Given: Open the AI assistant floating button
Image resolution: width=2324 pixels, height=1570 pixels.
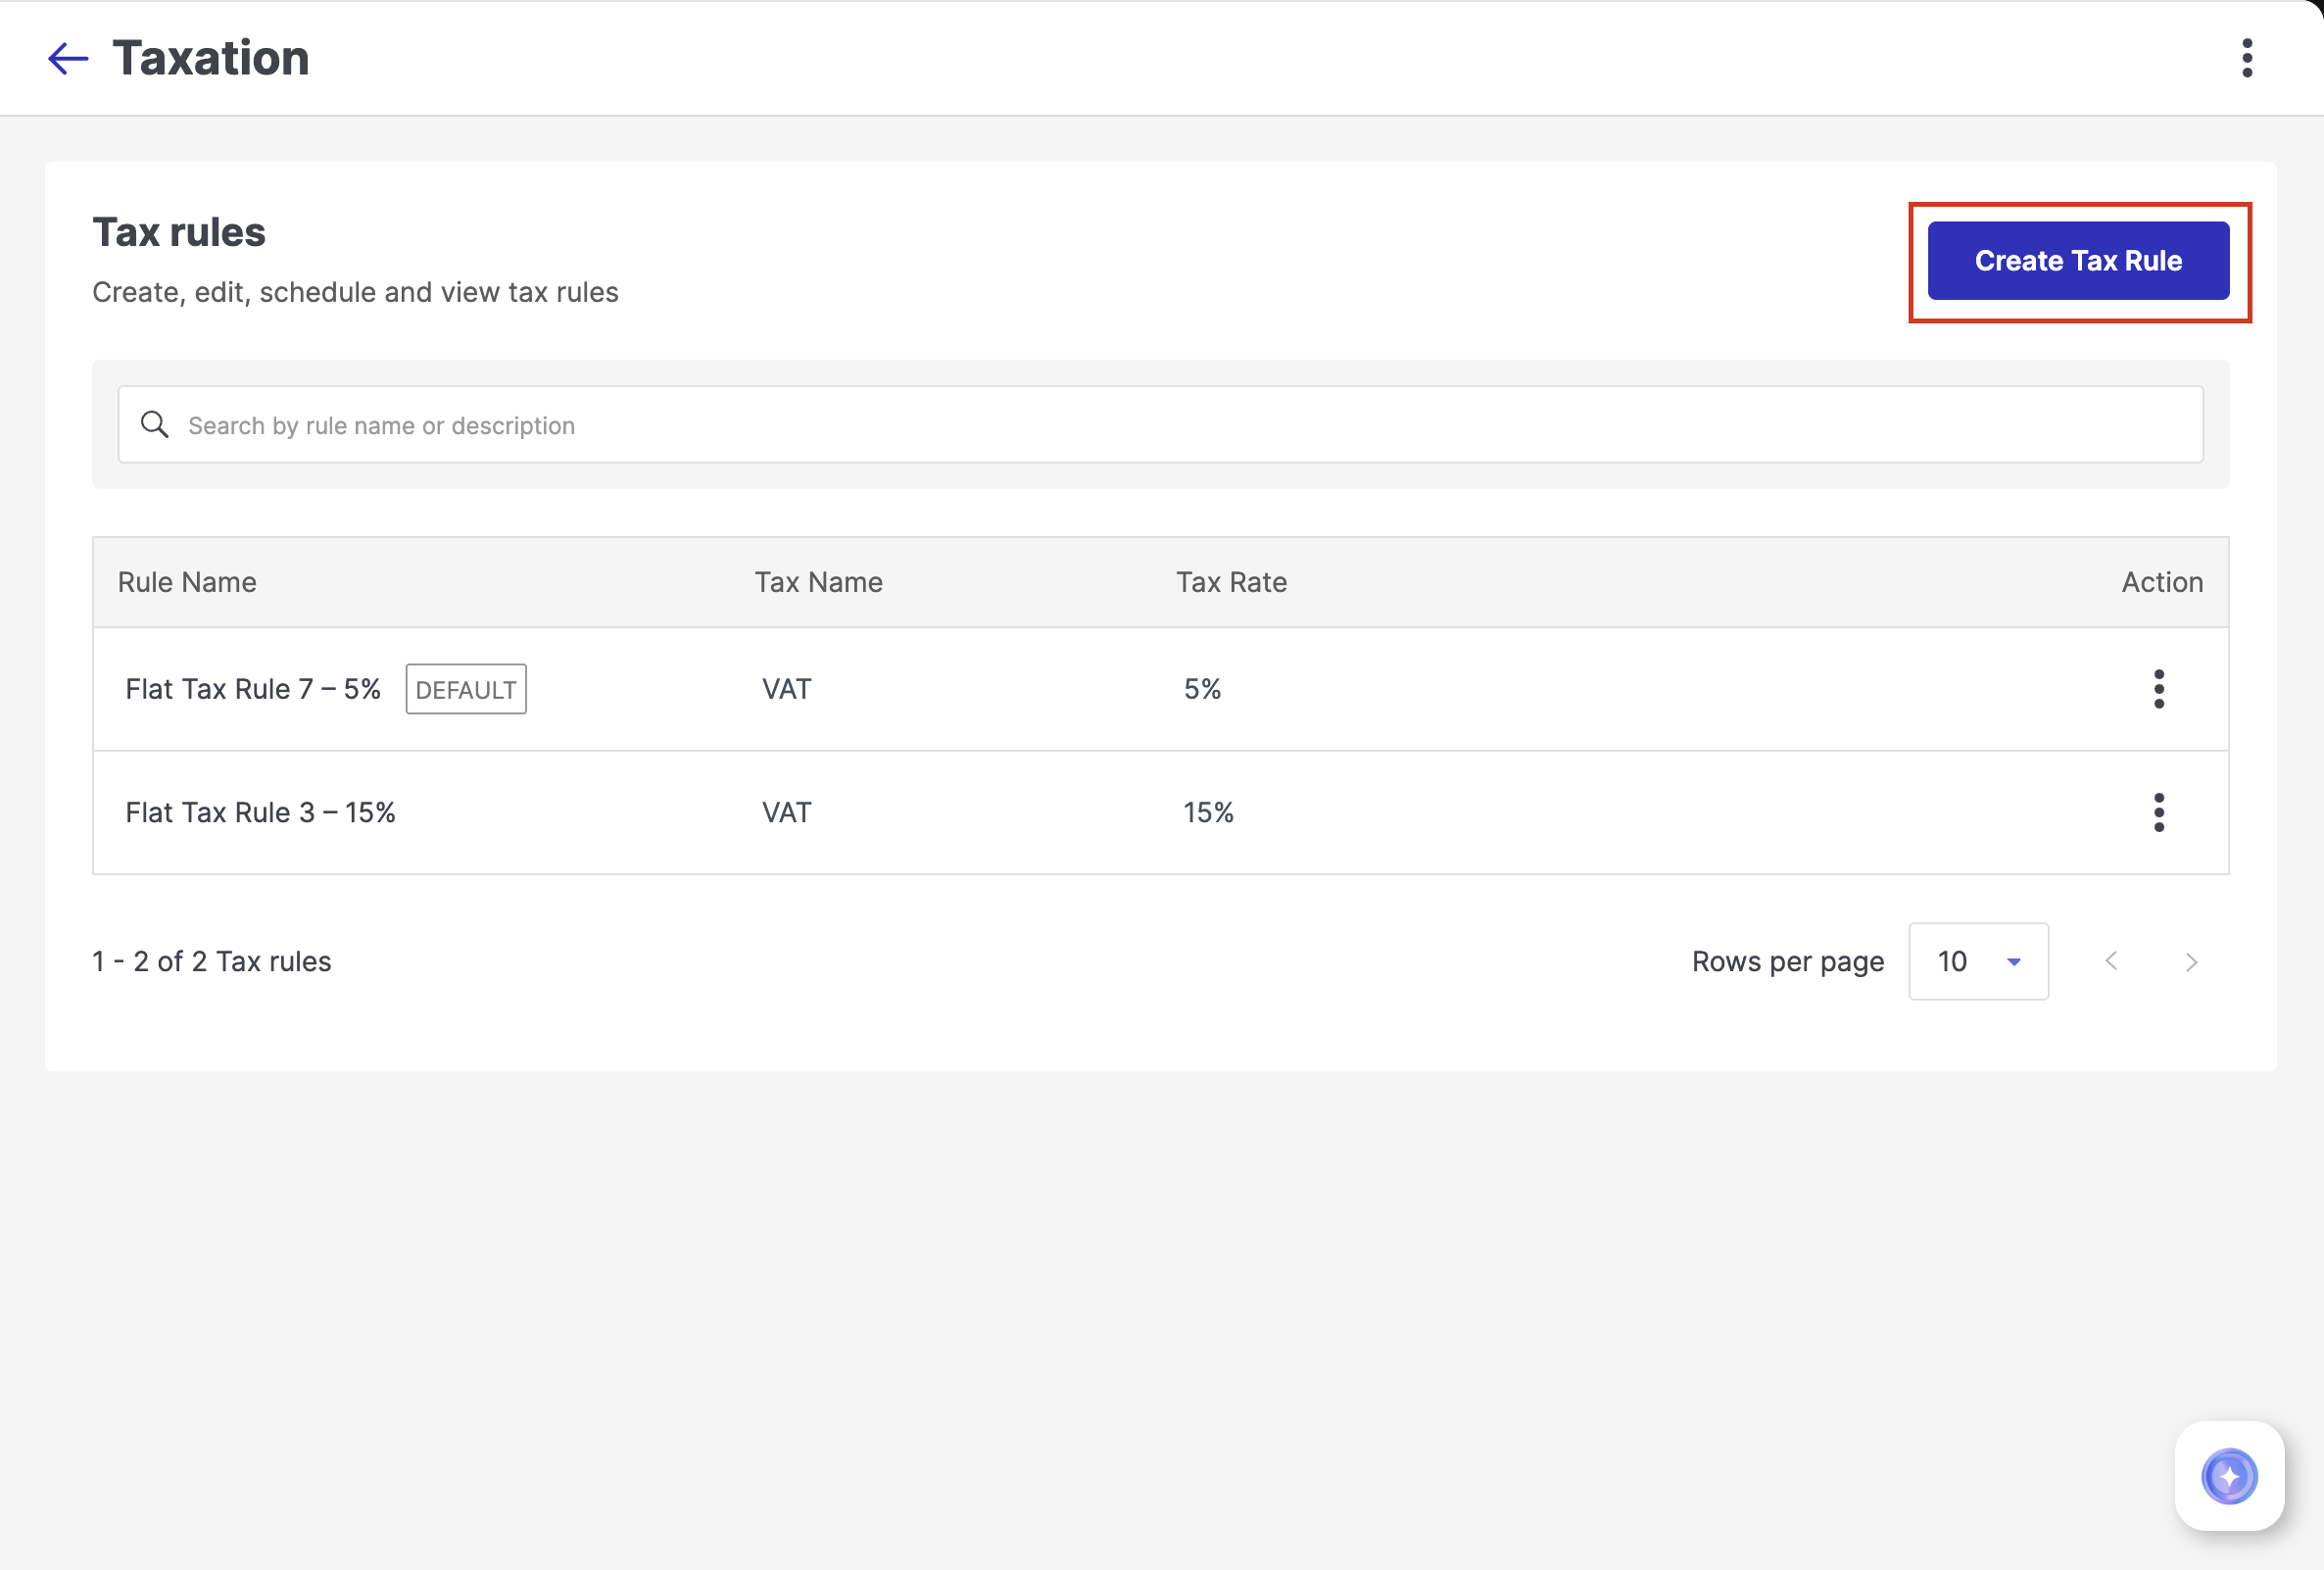Looking at the screenshot, I should (2229, 1476).
